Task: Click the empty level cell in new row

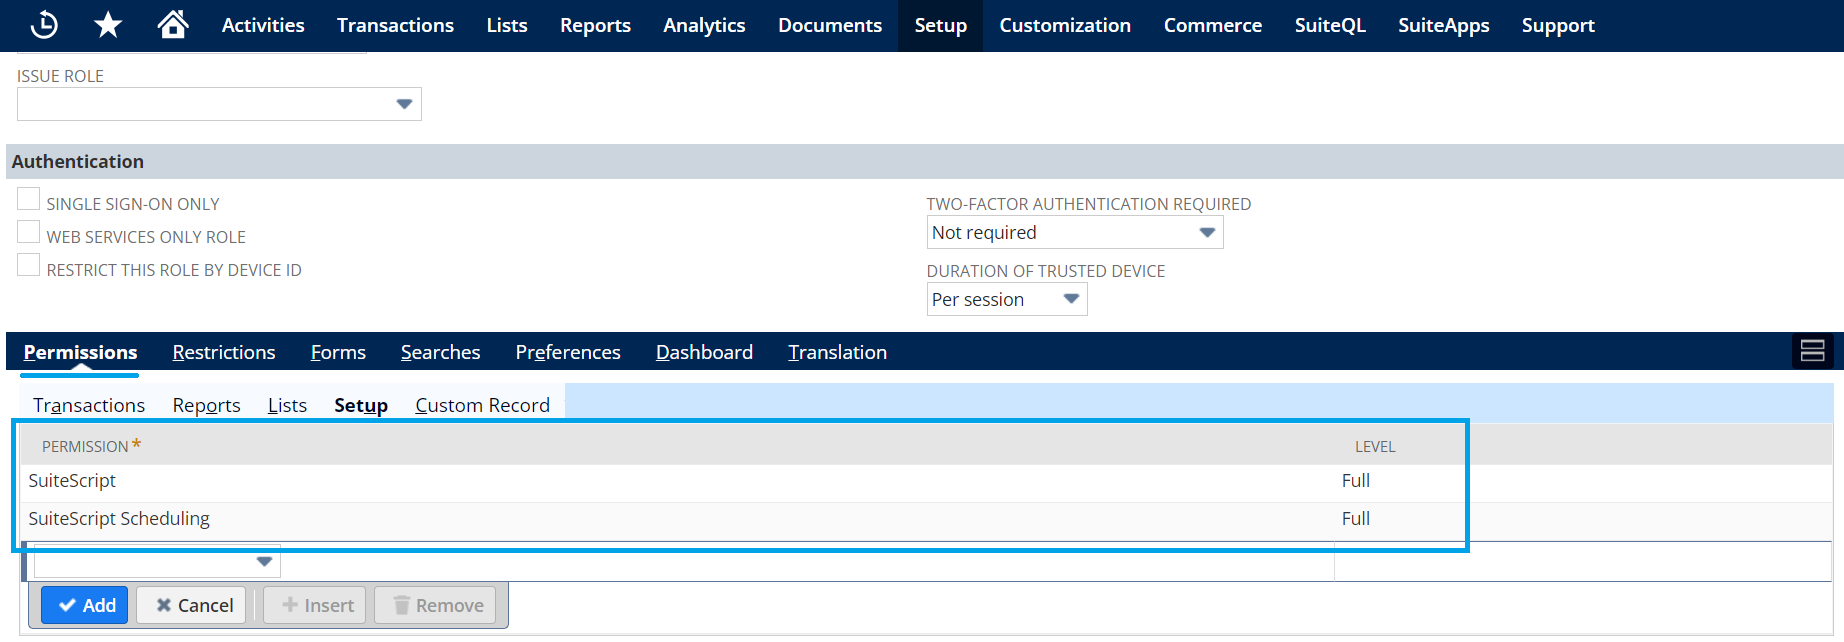Action: (x=1583, y=561)
